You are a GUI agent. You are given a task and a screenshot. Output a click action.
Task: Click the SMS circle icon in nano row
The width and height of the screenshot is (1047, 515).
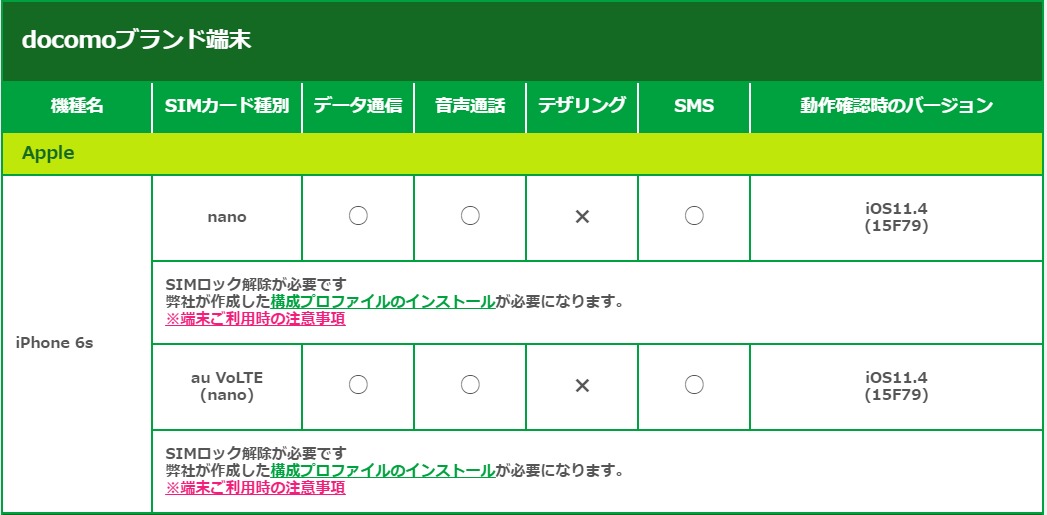[694, 216]
